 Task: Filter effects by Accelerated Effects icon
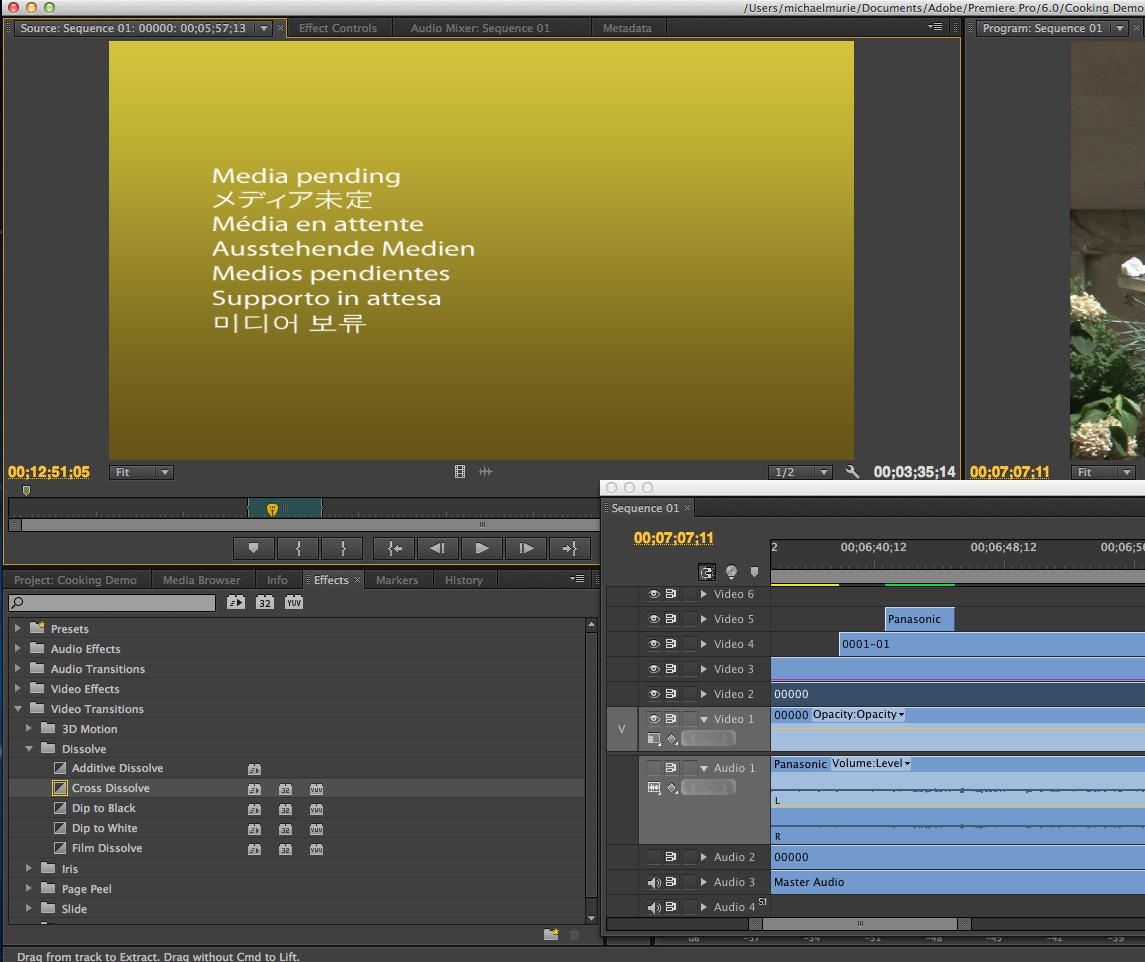237,602
